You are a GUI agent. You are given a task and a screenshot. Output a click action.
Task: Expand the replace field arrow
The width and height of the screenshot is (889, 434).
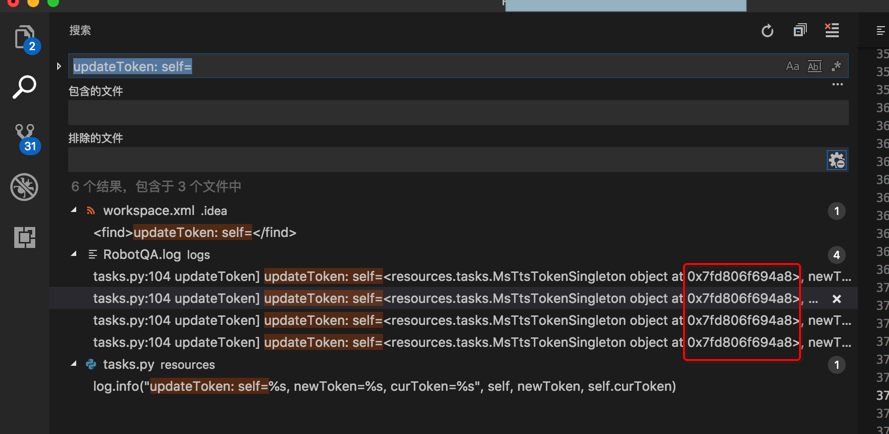tap(59, 66)
